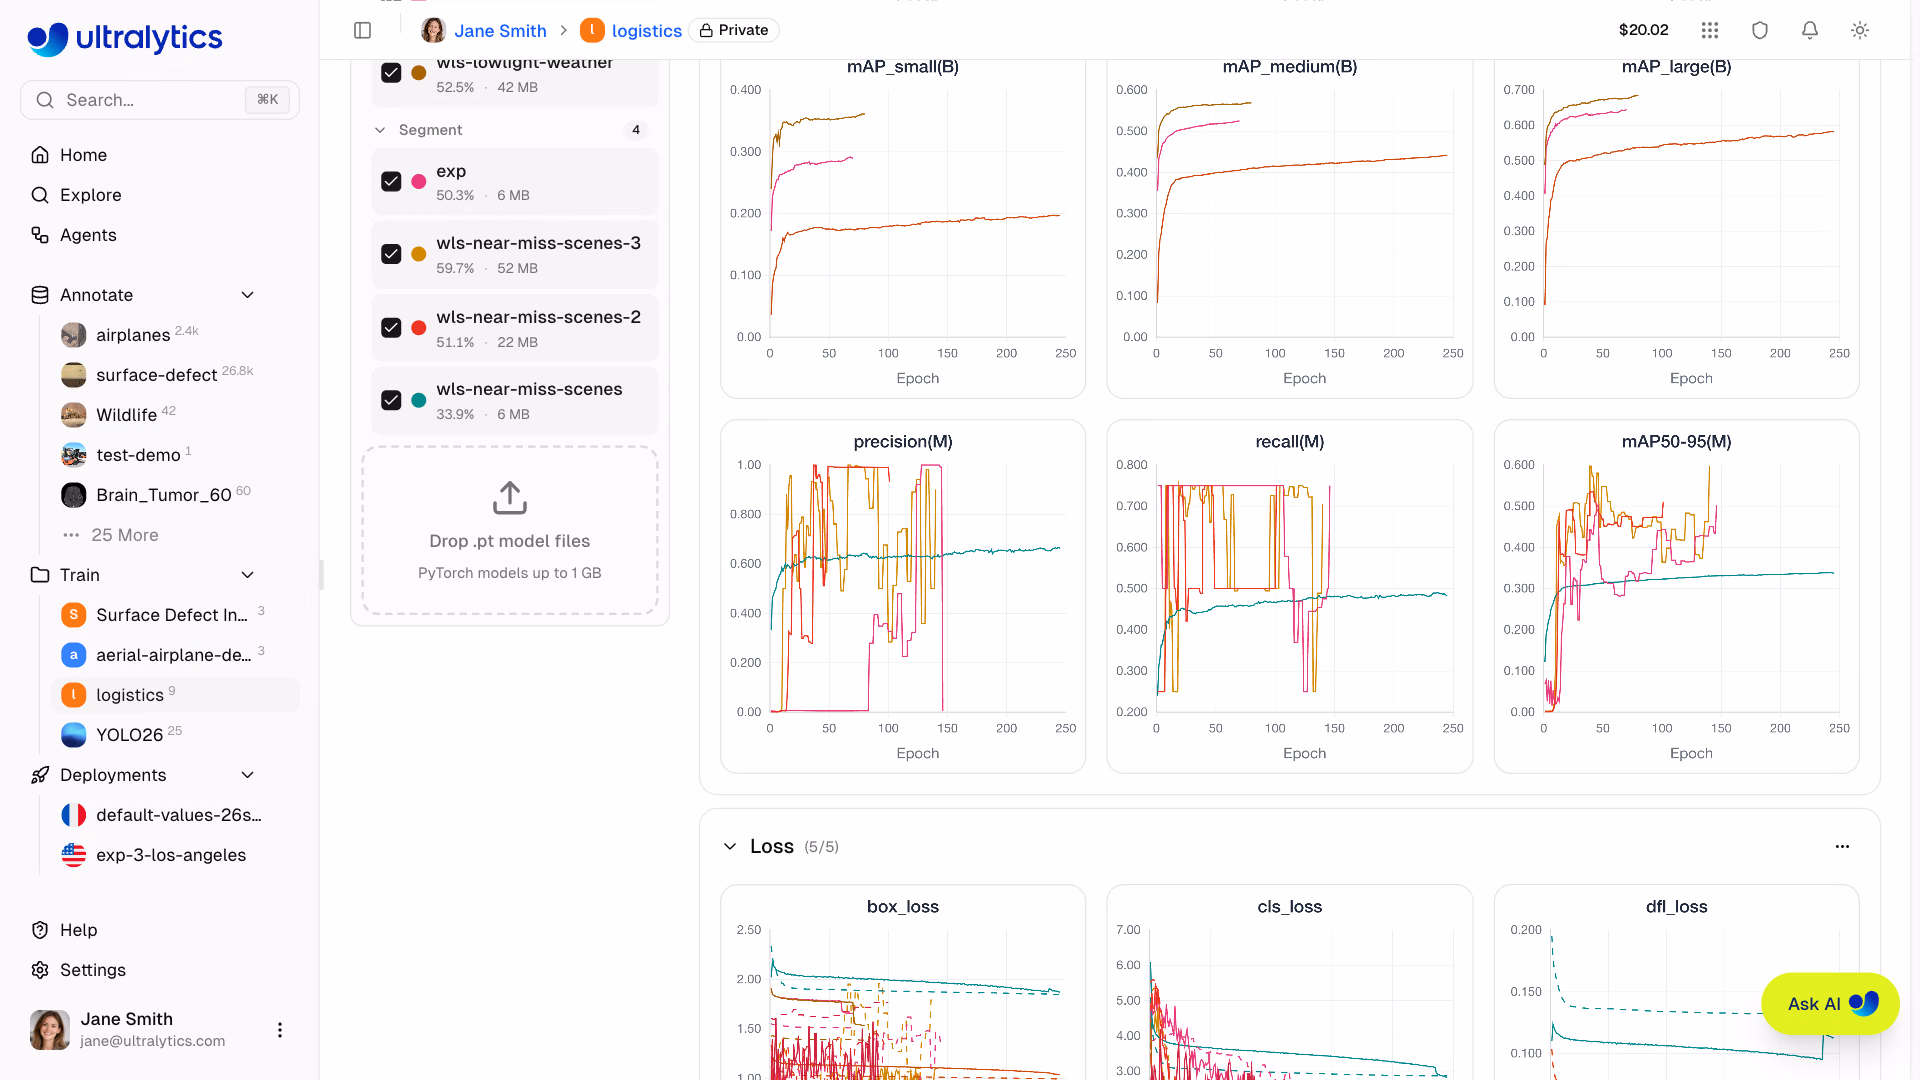Viewport: 1920px width, 1080px height.
Task: Click the search magnifier icon
Action: 45,100
